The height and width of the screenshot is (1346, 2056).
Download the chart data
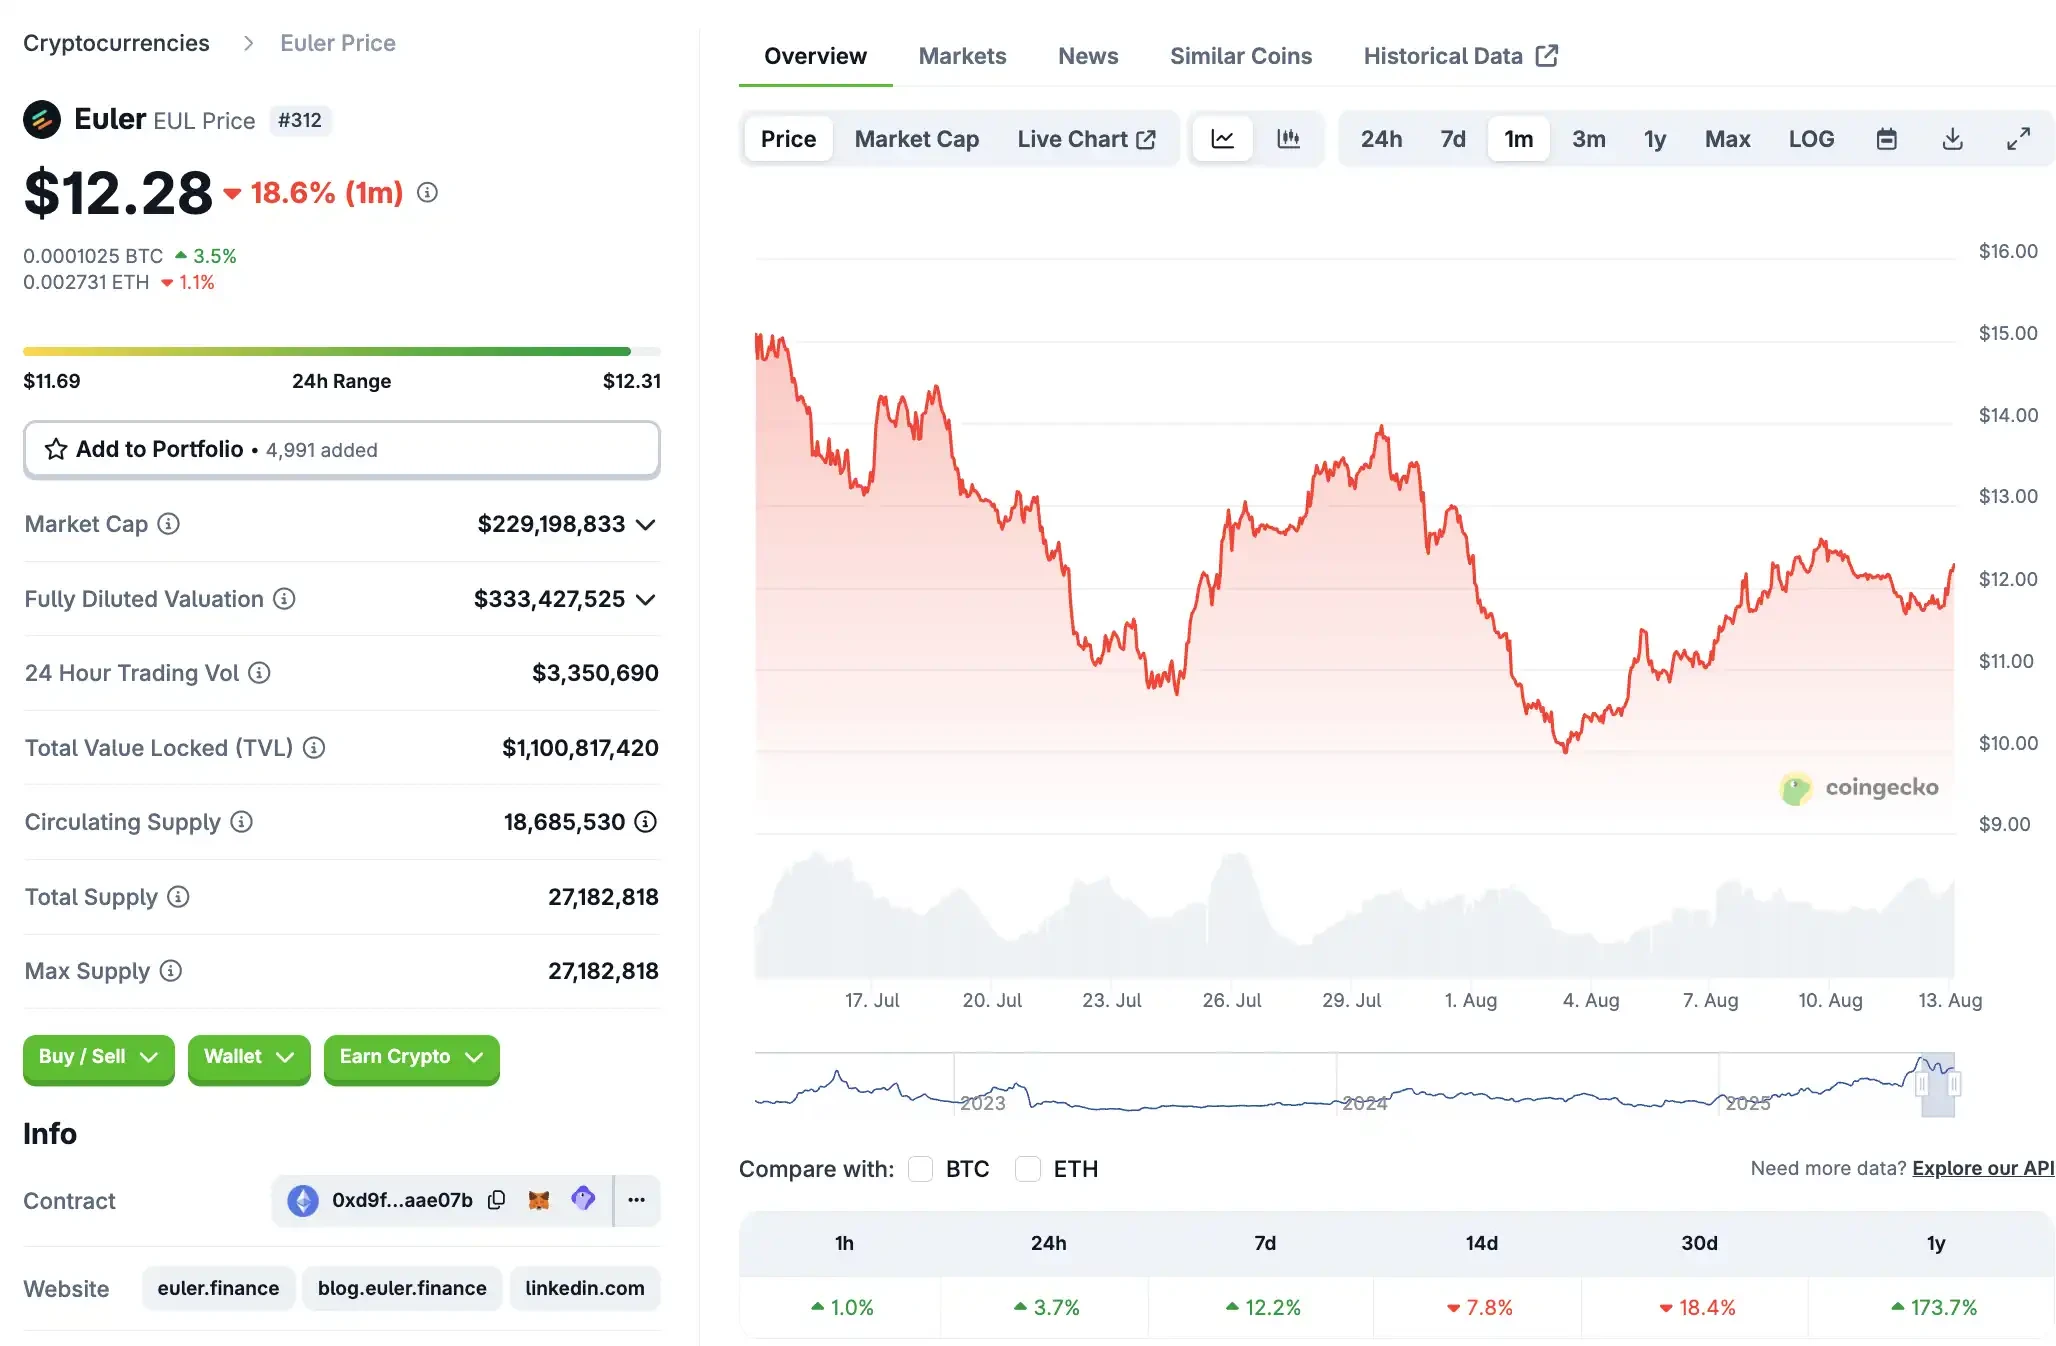coord(1952,138)
